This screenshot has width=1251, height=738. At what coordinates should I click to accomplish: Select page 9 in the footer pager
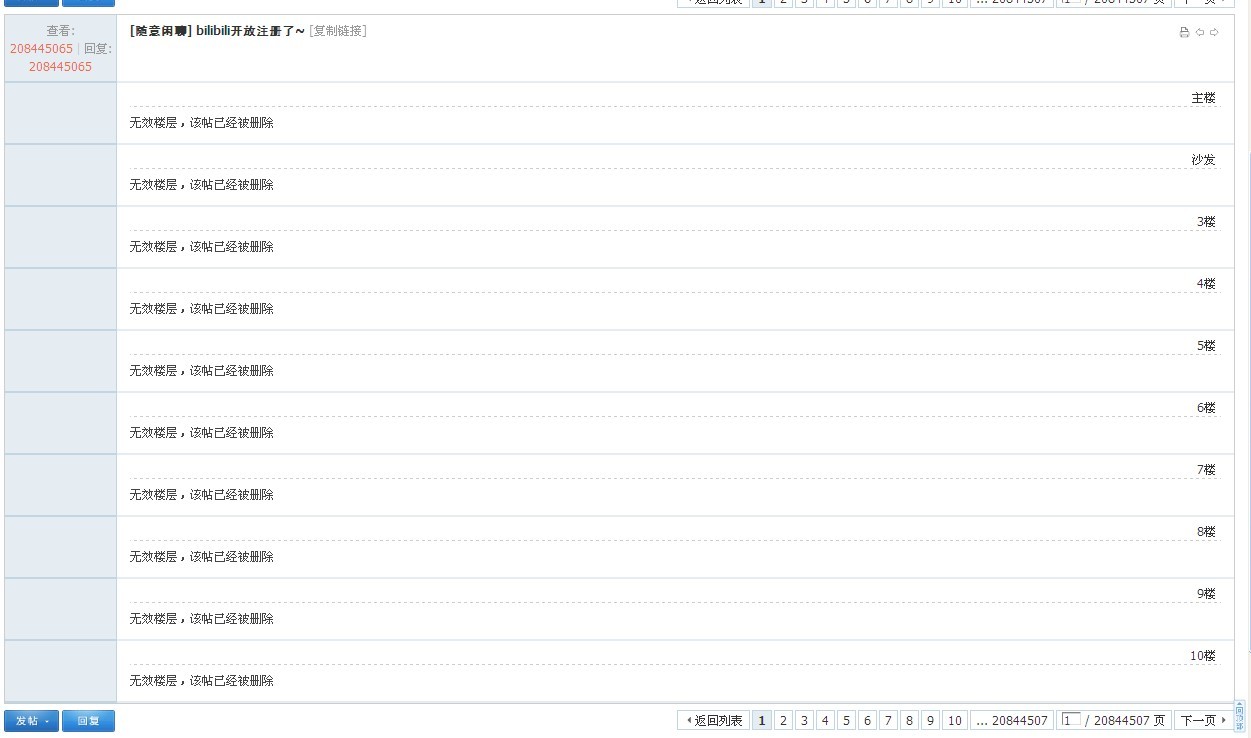tap(930, 720)
